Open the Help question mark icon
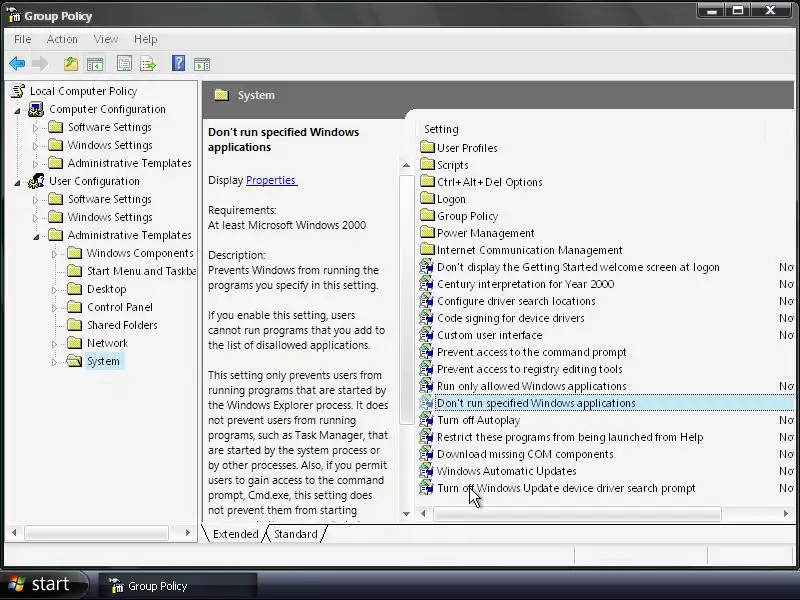This screenshot has width=800, height=600. [179, 63]
